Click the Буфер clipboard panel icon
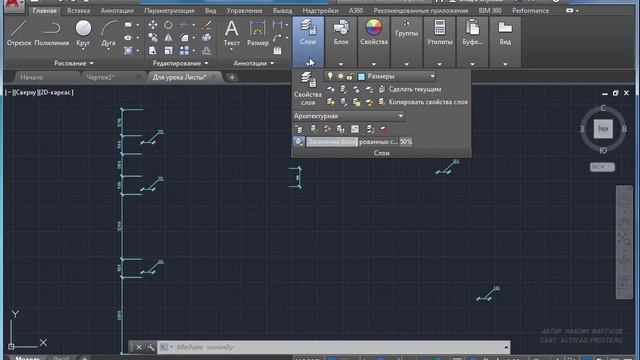This screenshot has height=360, width=640. (472, 33)
